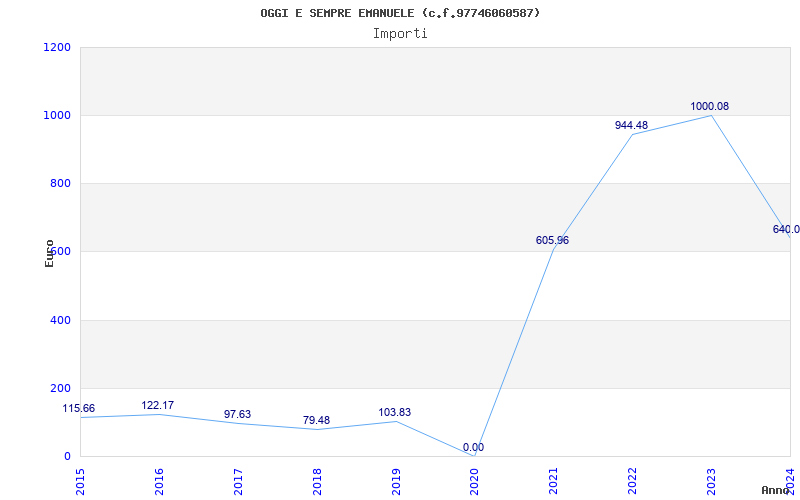Click the 2021 x-axis label

[554, 482]
